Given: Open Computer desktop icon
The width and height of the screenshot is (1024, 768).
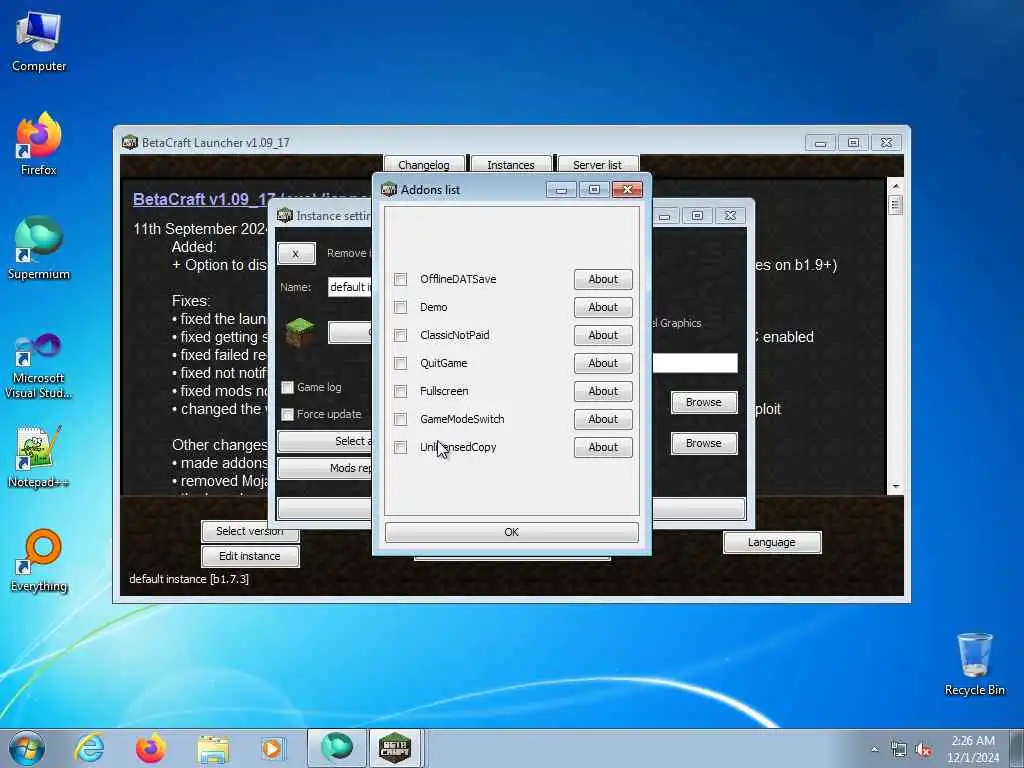Looking at the screenshot, I should point(39,42).
